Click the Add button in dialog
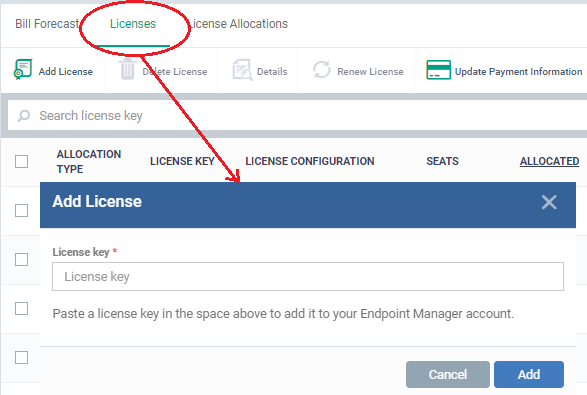This screenshot has height=395, width=587. 529,374
